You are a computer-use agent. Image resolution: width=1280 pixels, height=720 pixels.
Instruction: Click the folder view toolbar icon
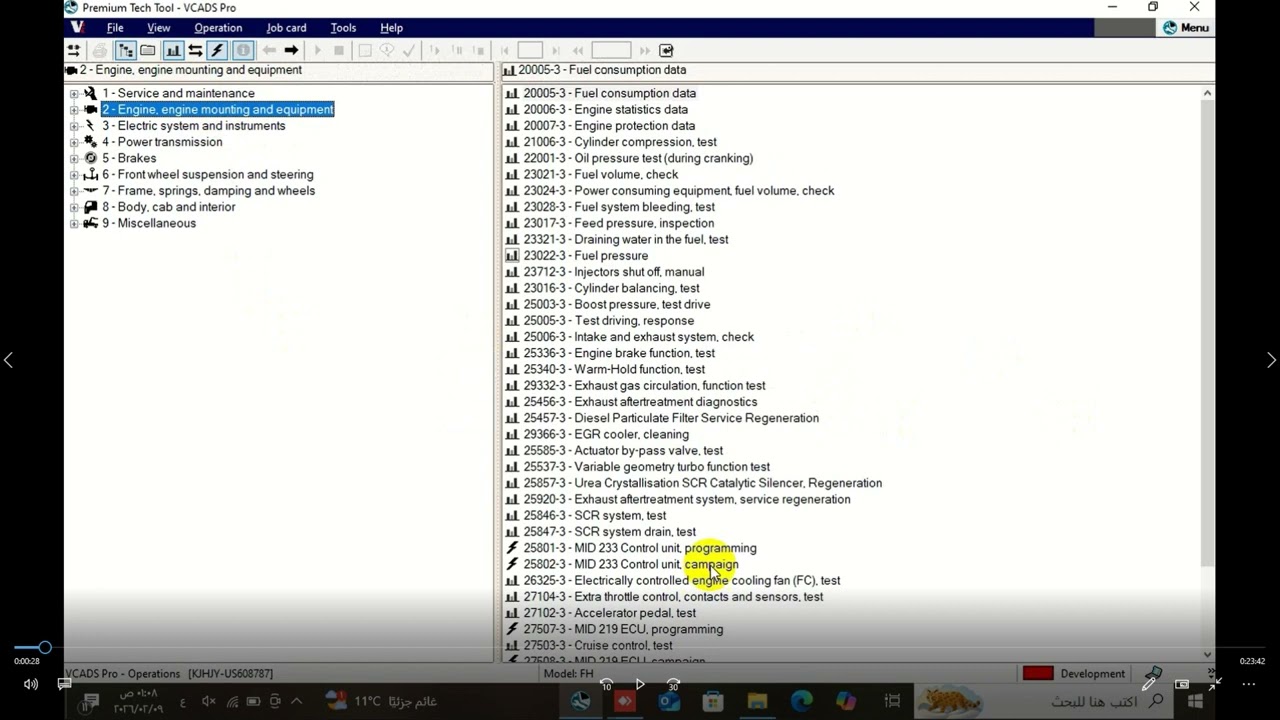pyautogui.click(x=148, y=50)
